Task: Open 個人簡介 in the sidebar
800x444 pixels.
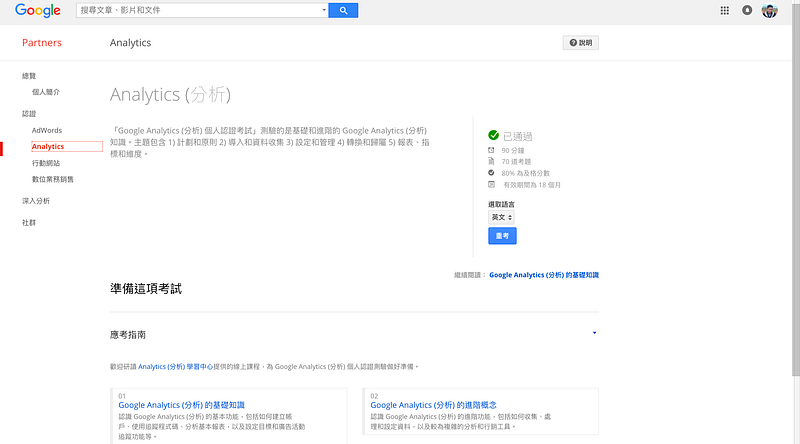Action: click(x=46, y=92)
